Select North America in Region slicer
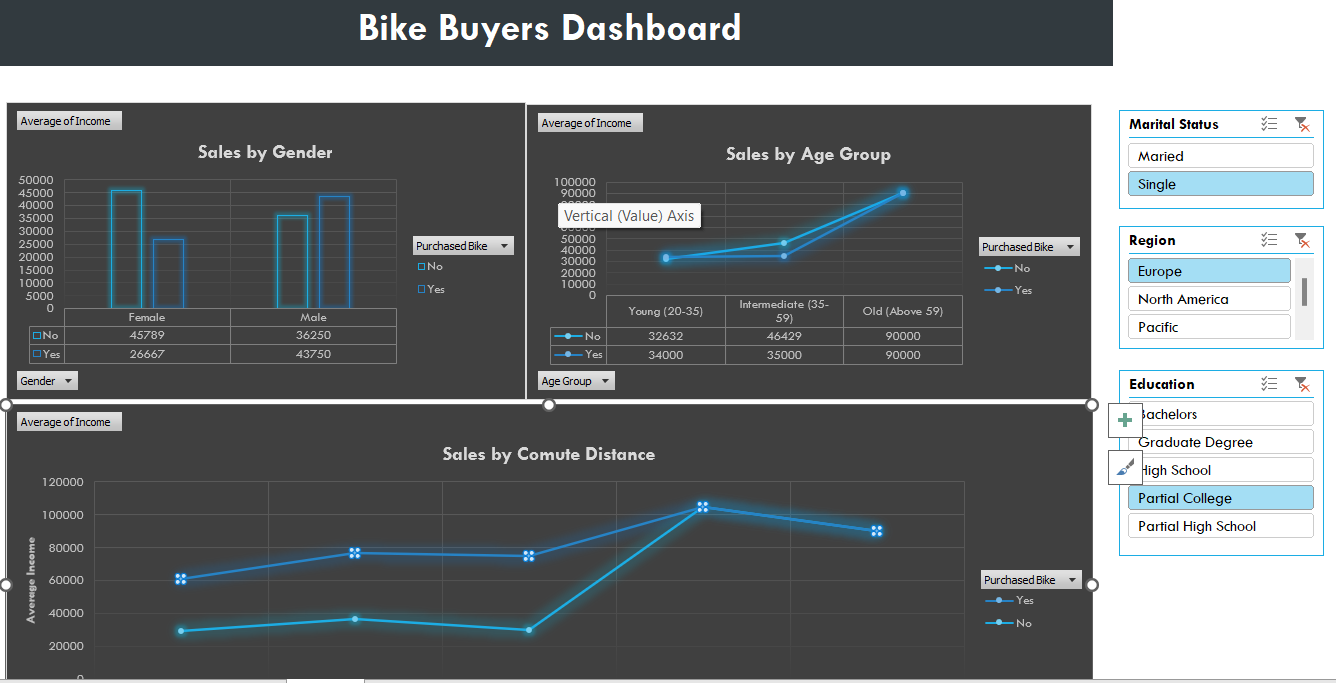Image resolution: width=1336 pixels, height=683 pixels. pyautogui.click(x=1209, y=299)
